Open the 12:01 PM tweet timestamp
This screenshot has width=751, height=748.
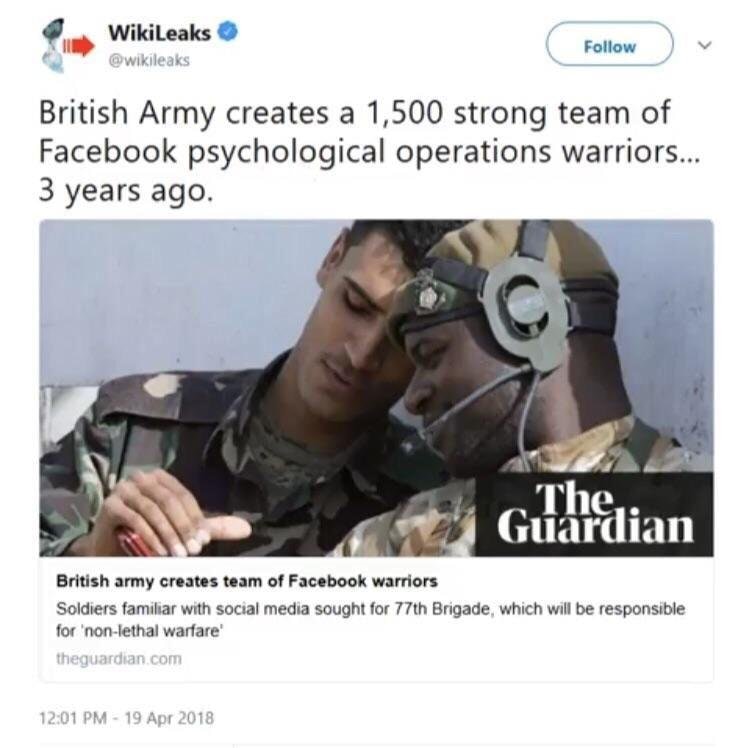click(73, 718)
